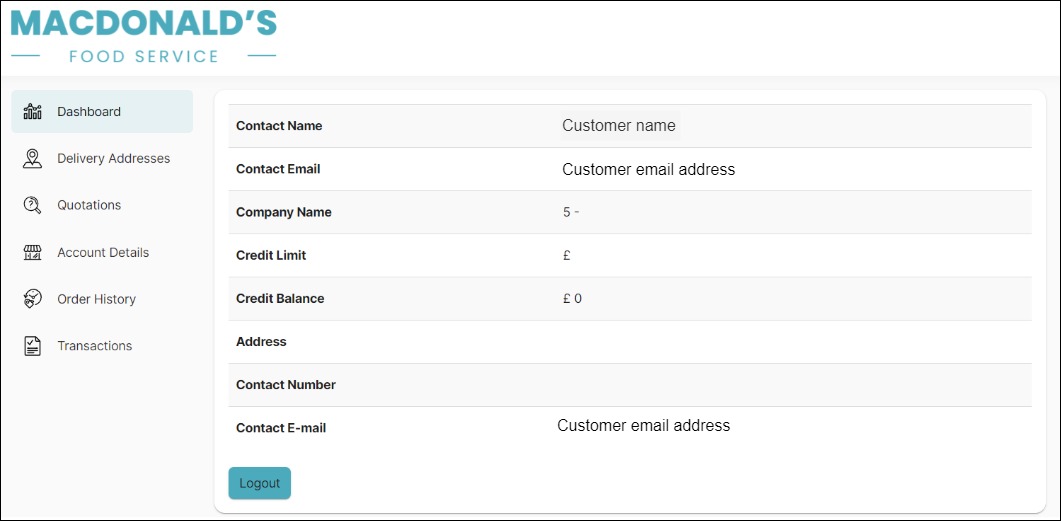Click the Dashboard bar chart icon

[x=32, y=111]
